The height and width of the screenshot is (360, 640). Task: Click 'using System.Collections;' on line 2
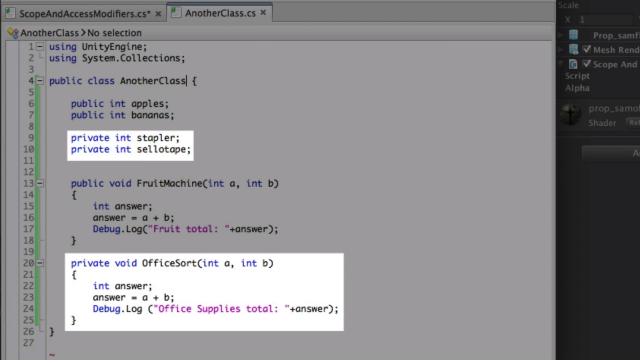pyautogui.click(x=117, y=58)
